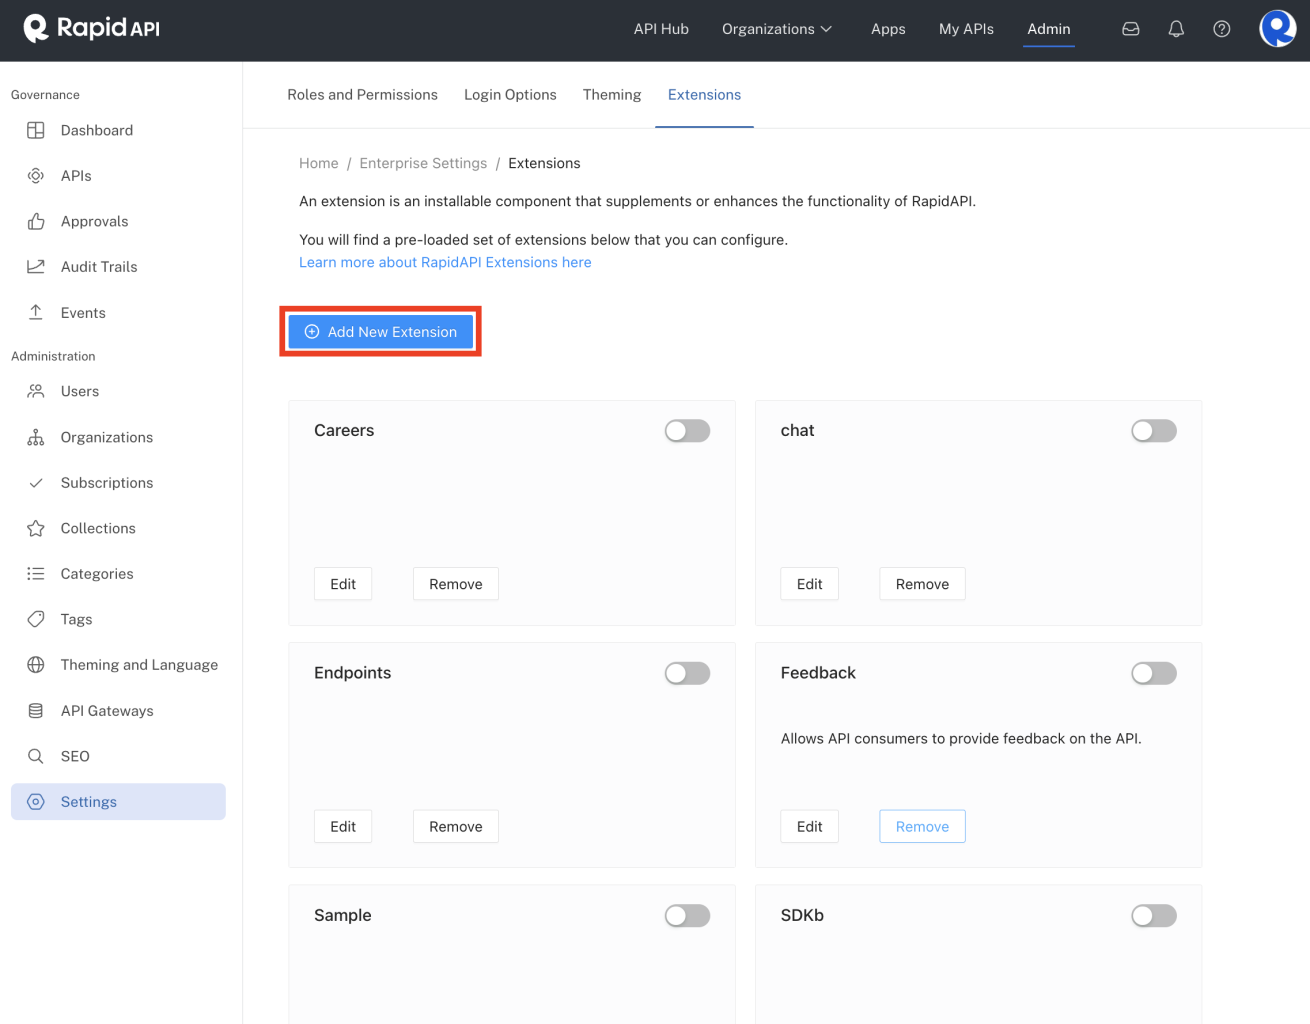The height and width of the screenshot is (1024, 1310).
Task: Click the Categories list icon
Action: 36,574
